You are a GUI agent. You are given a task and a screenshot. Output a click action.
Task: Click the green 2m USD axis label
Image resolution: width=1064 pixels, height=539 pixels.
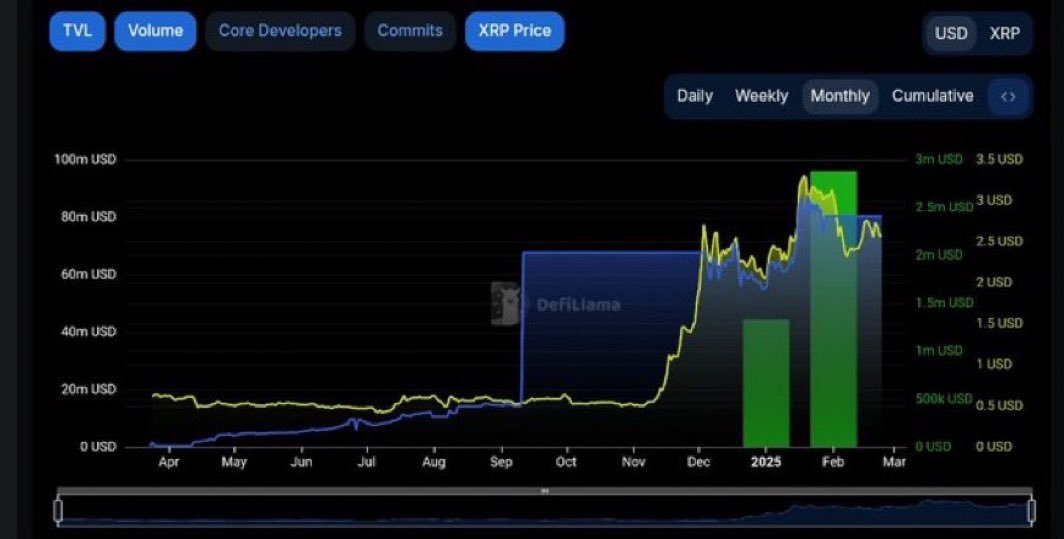[938, 255]
